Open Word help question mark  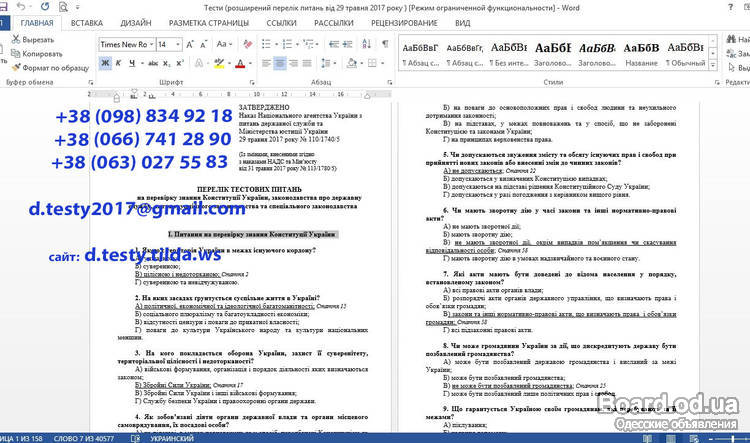coord(730,7)
